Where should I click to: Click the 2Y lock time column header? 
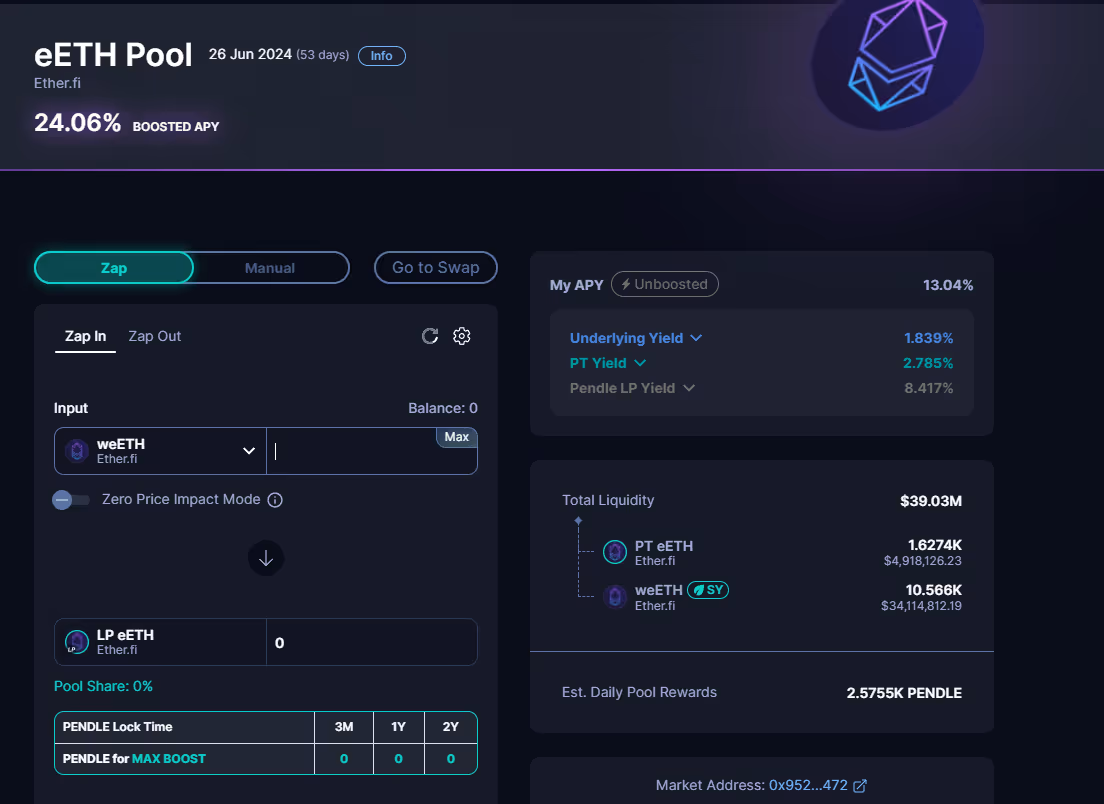coord(451,727)
